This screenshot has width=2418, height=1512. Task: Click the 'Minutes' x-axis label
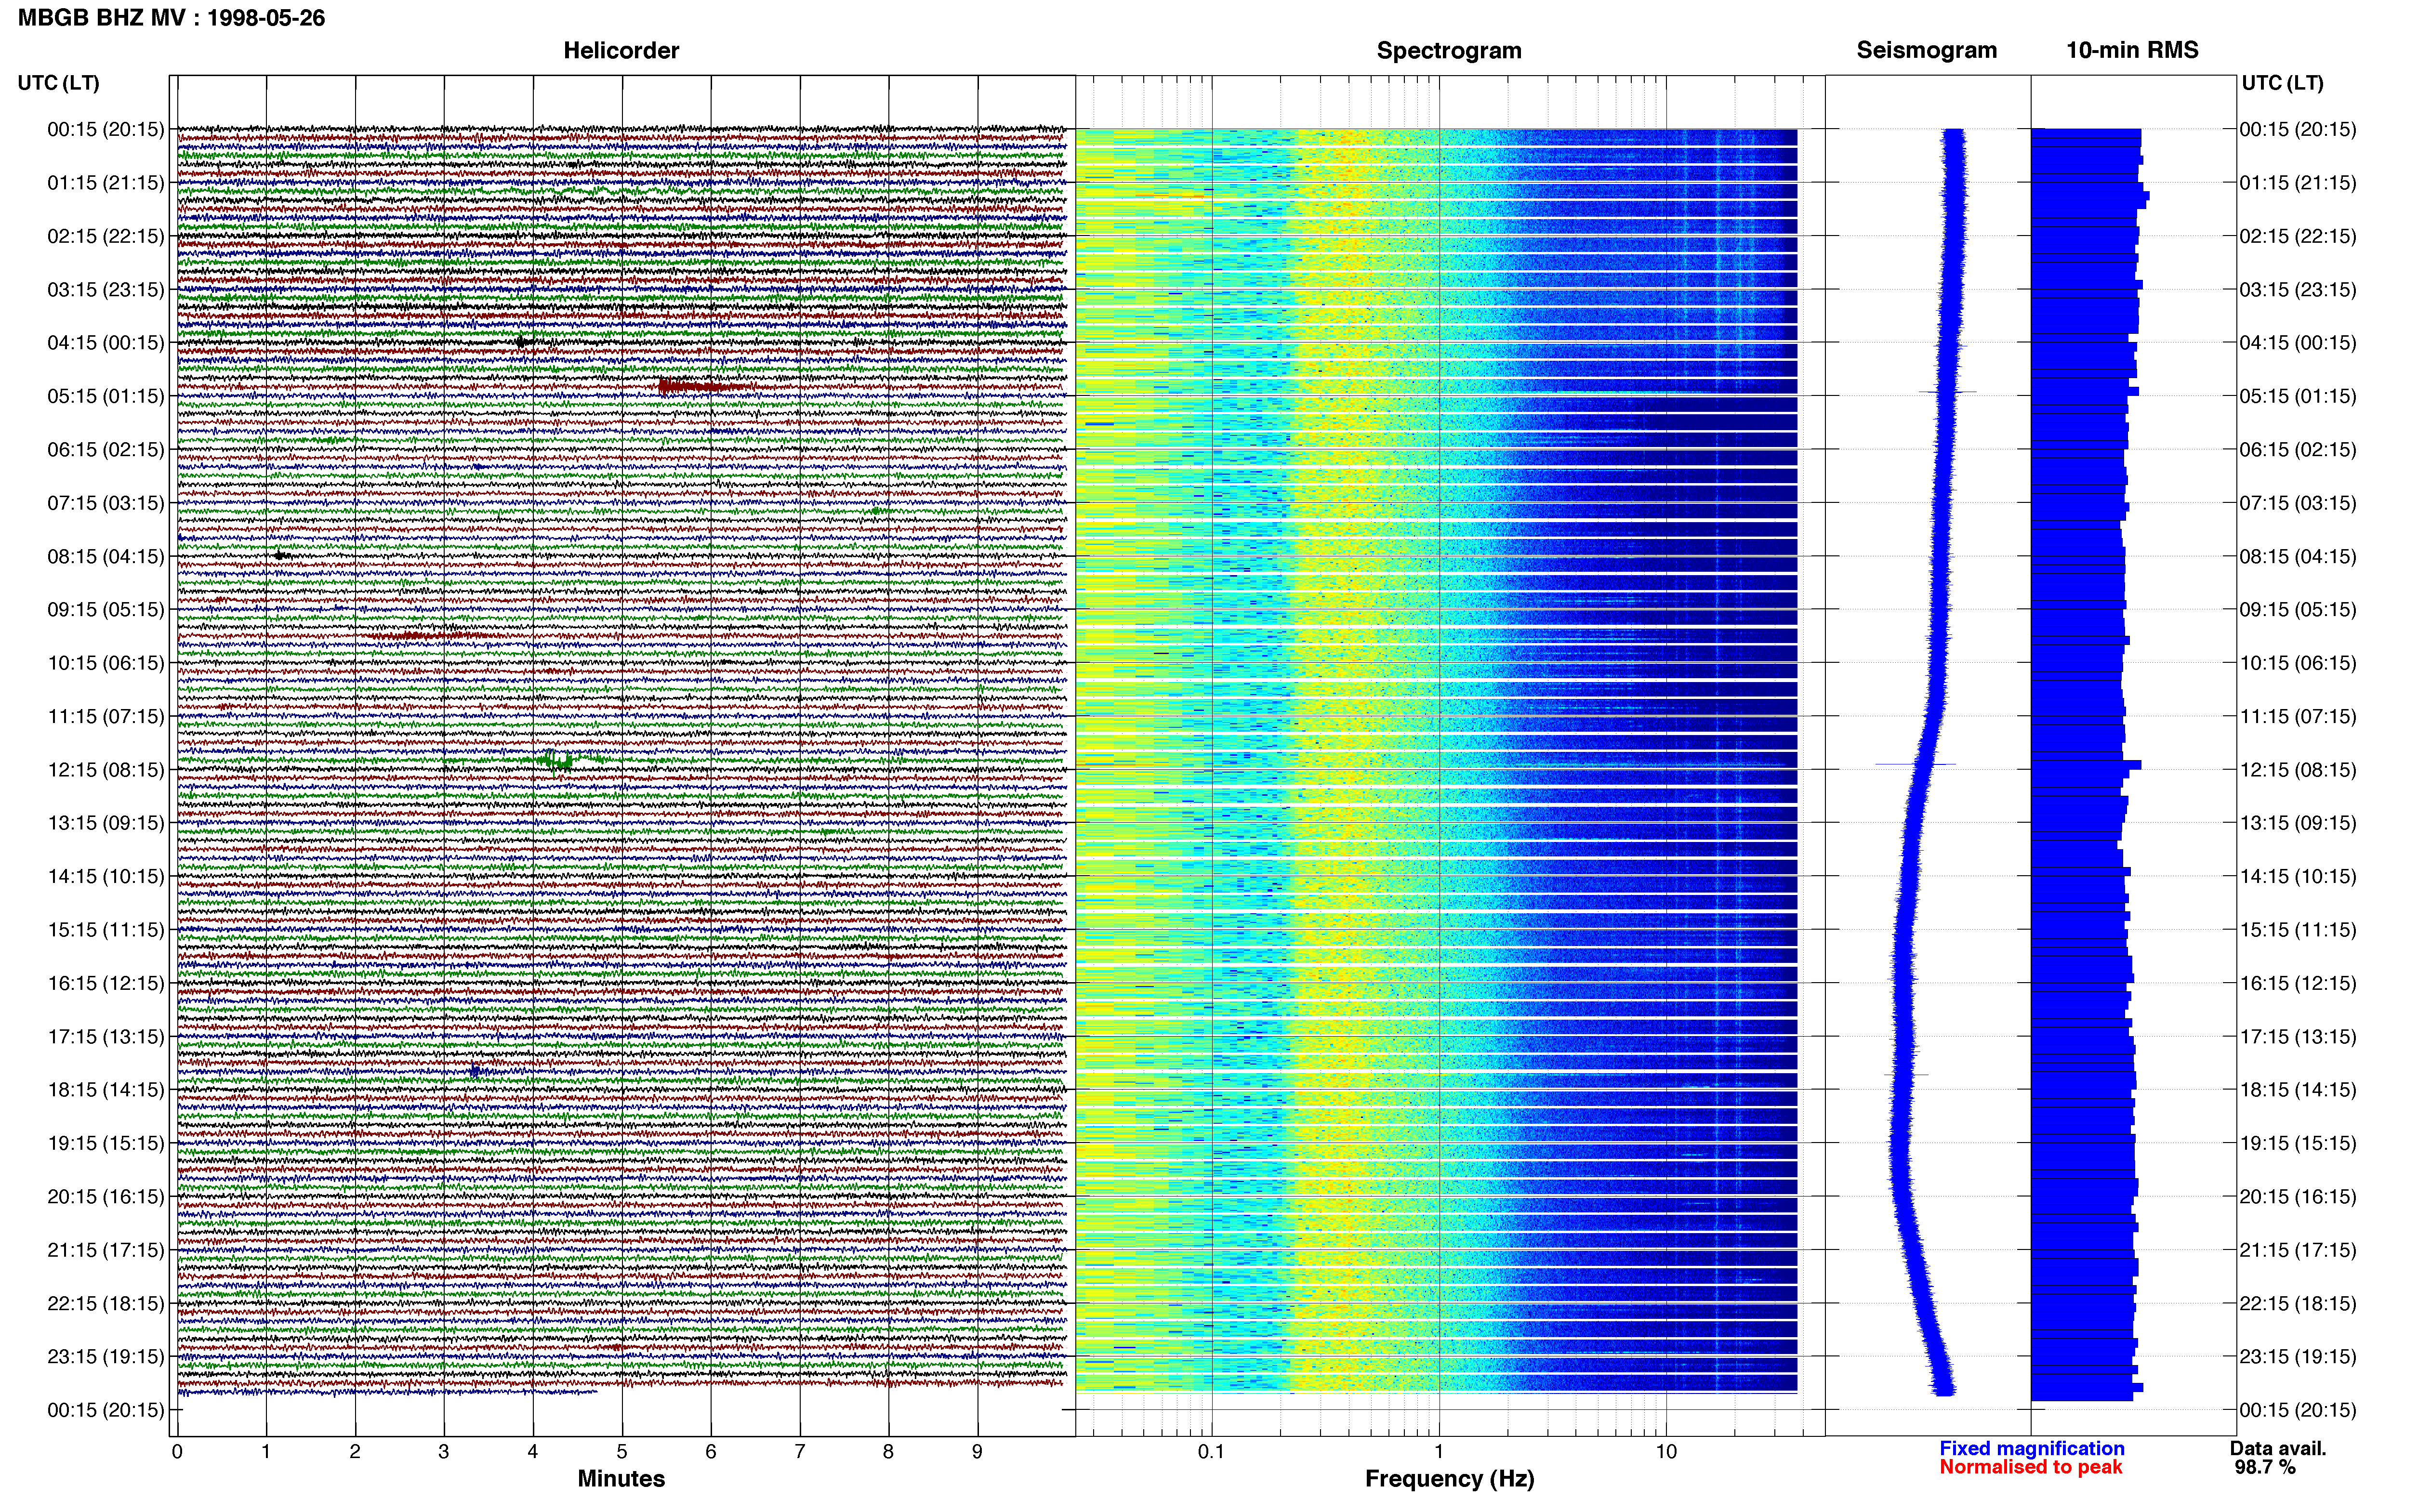(621, 1479)
